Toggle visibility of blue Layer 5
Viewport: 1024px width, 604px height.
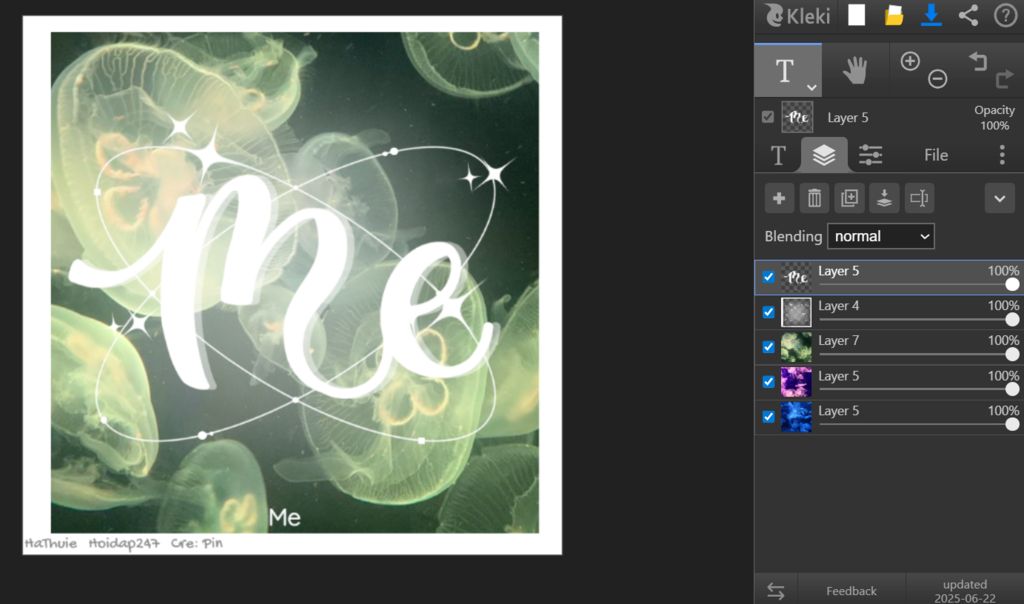pos(769,417)
